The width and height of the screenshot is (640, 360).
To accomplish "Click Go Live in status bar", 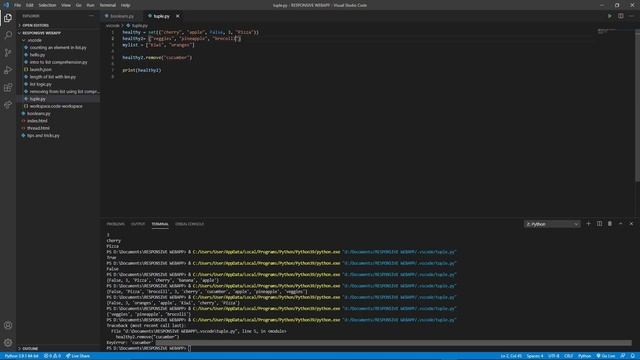I will pyautogui.click(x=606, y=356).
